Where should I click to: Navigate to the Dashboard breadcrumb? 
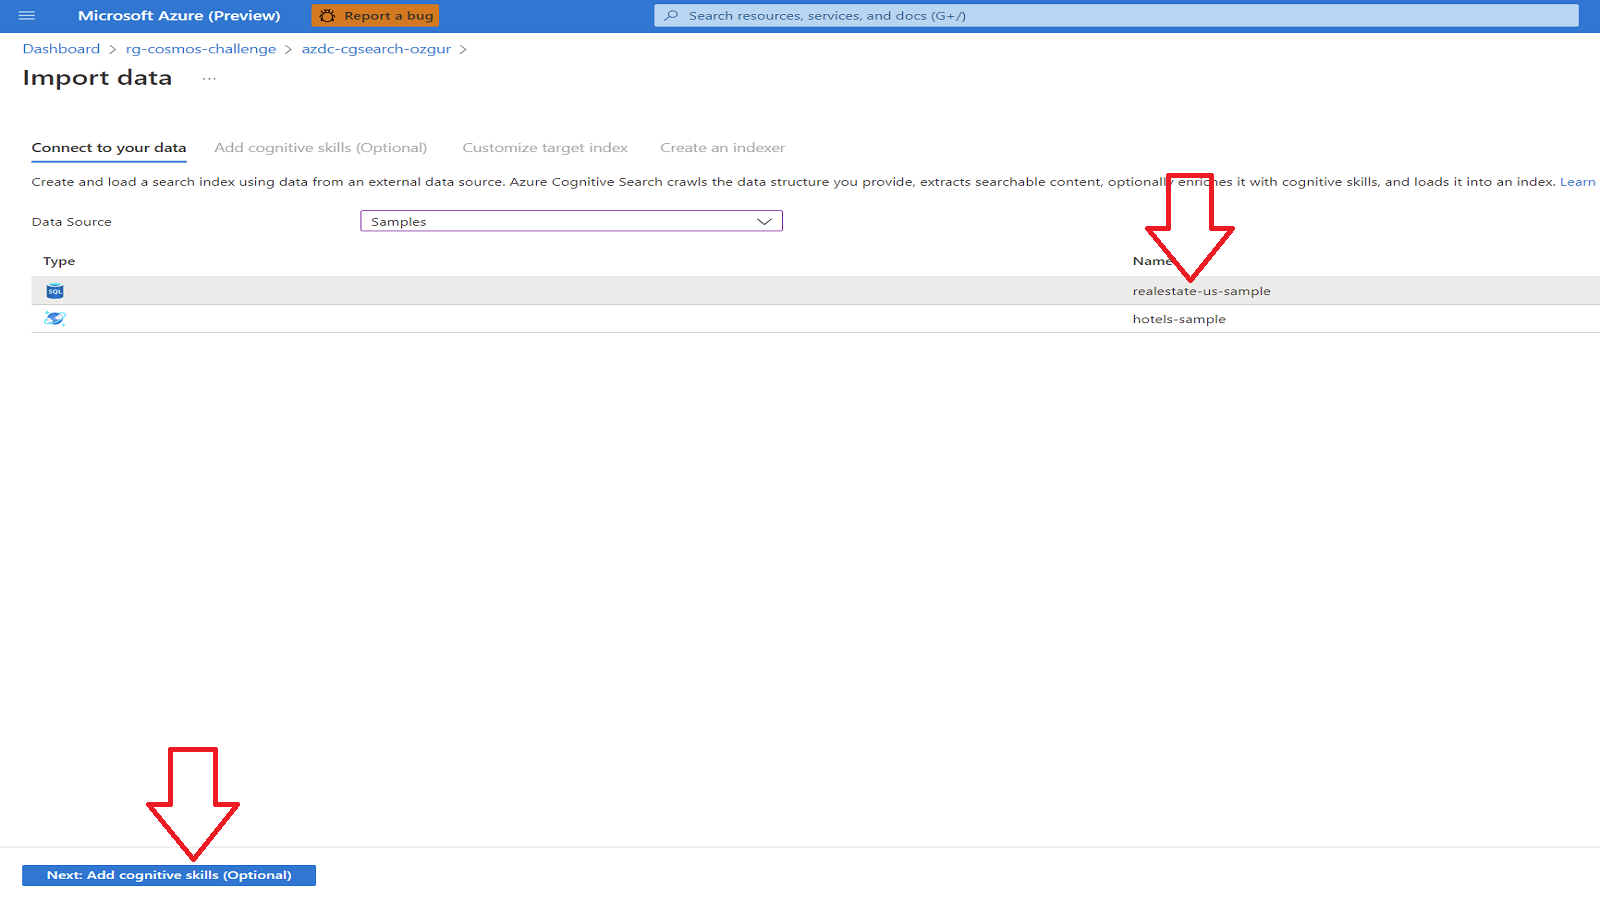pos(61,48)
